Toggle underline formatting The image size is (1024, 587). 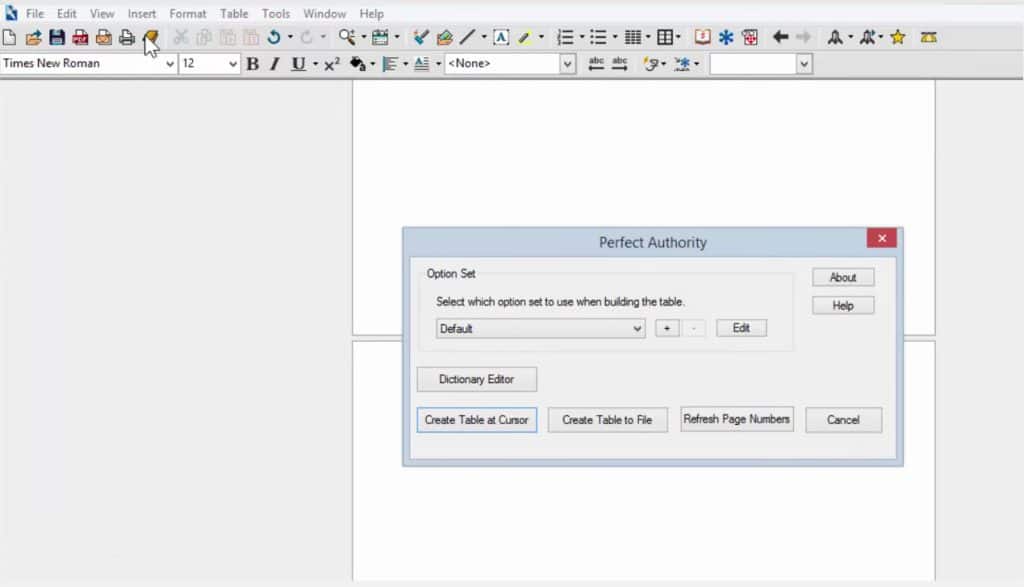(x=297, y=63)
